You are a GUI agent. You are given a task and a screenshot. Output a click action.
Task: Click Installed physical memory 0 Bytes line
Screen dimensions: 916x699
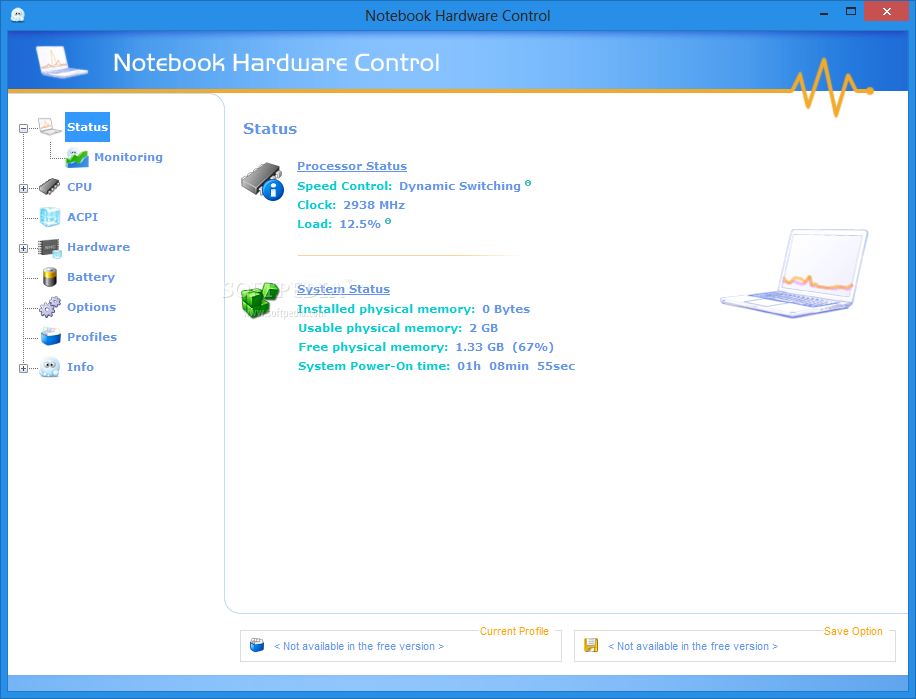[414, 309]
